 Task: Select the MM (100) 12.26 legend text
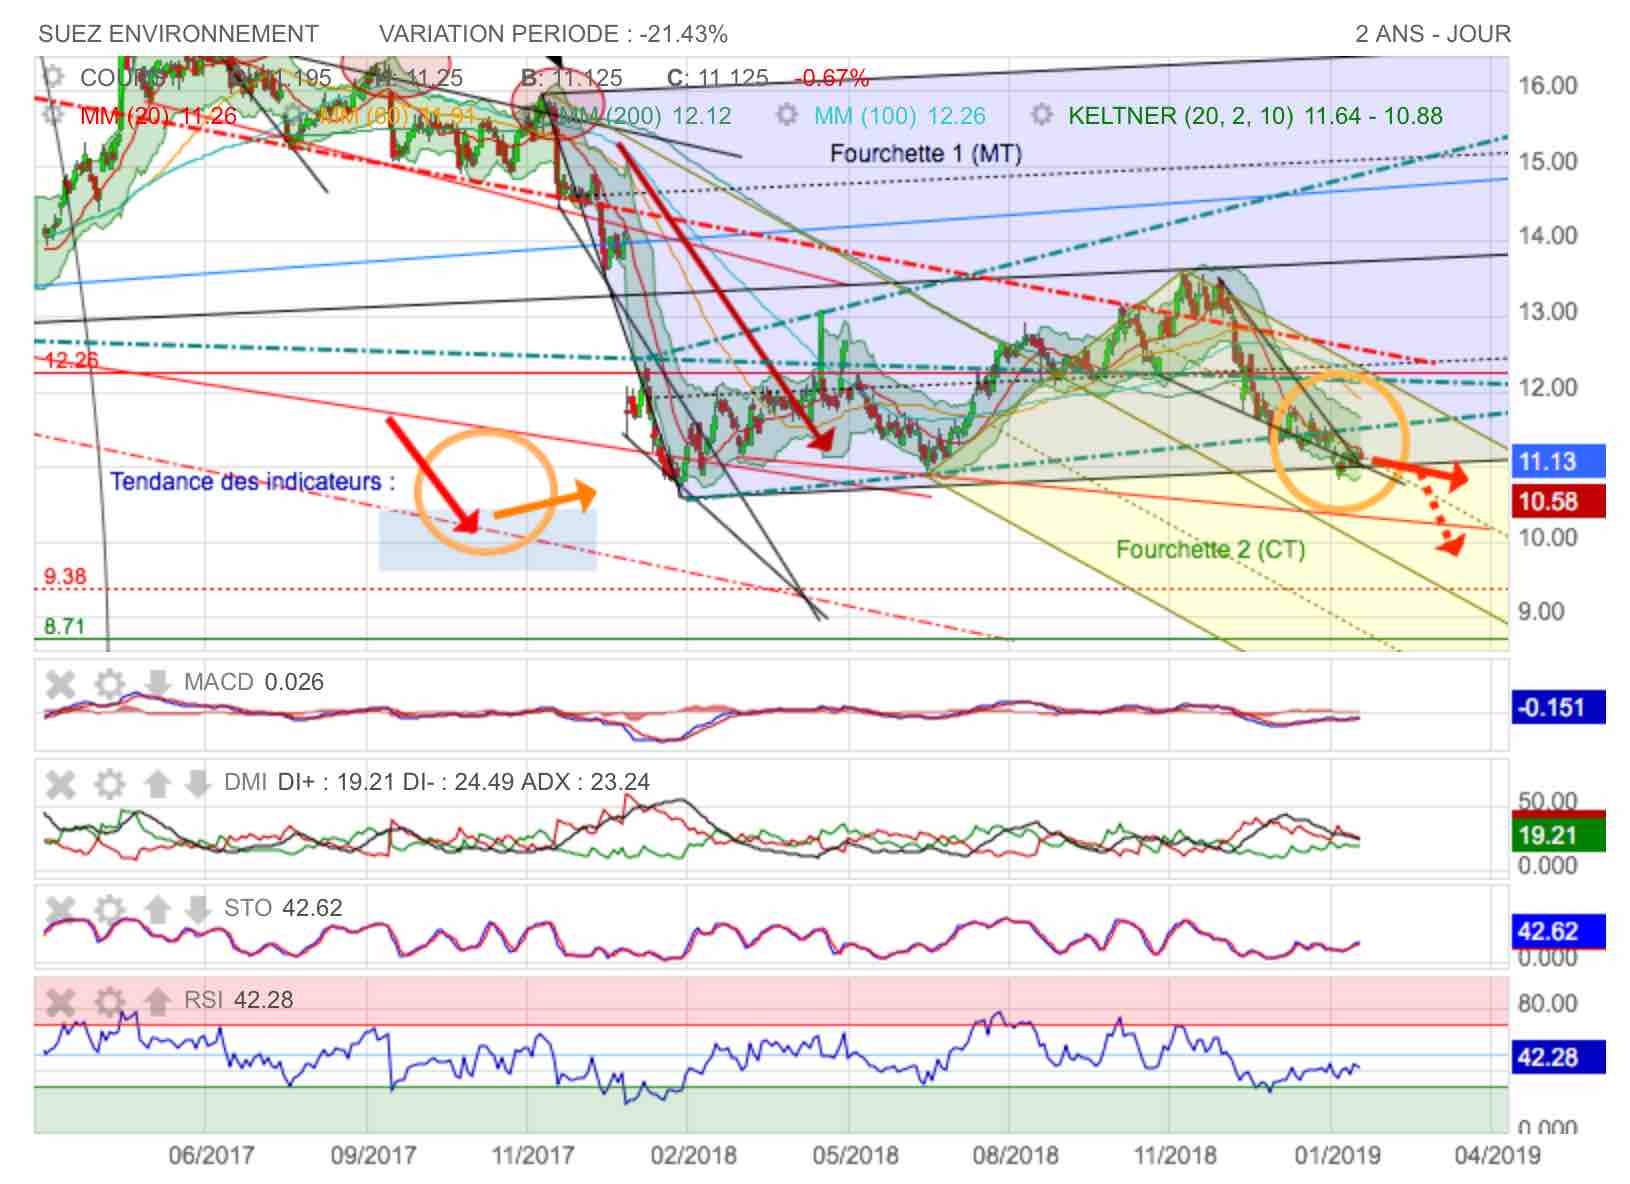tap(899, 116)
